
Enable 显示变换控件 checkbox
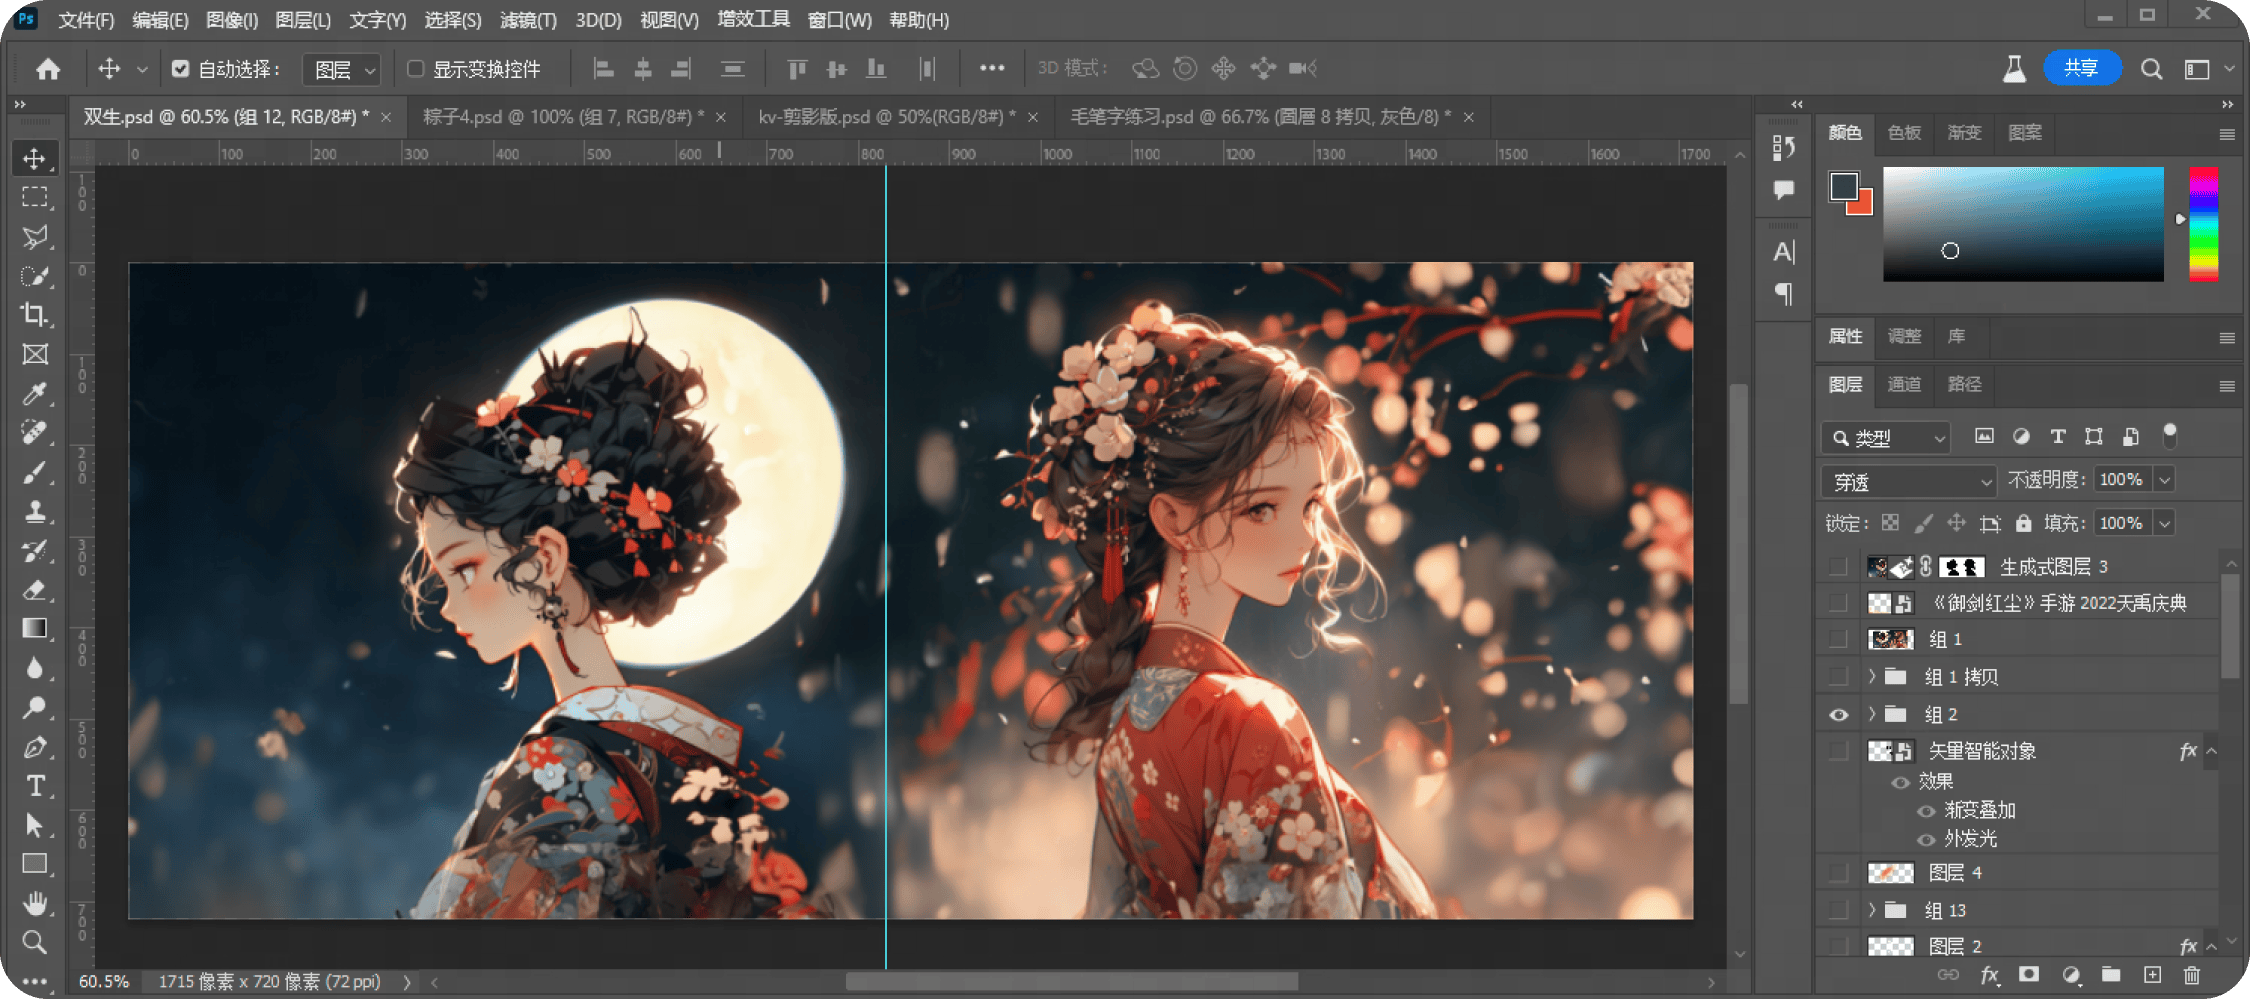point(415,69)
